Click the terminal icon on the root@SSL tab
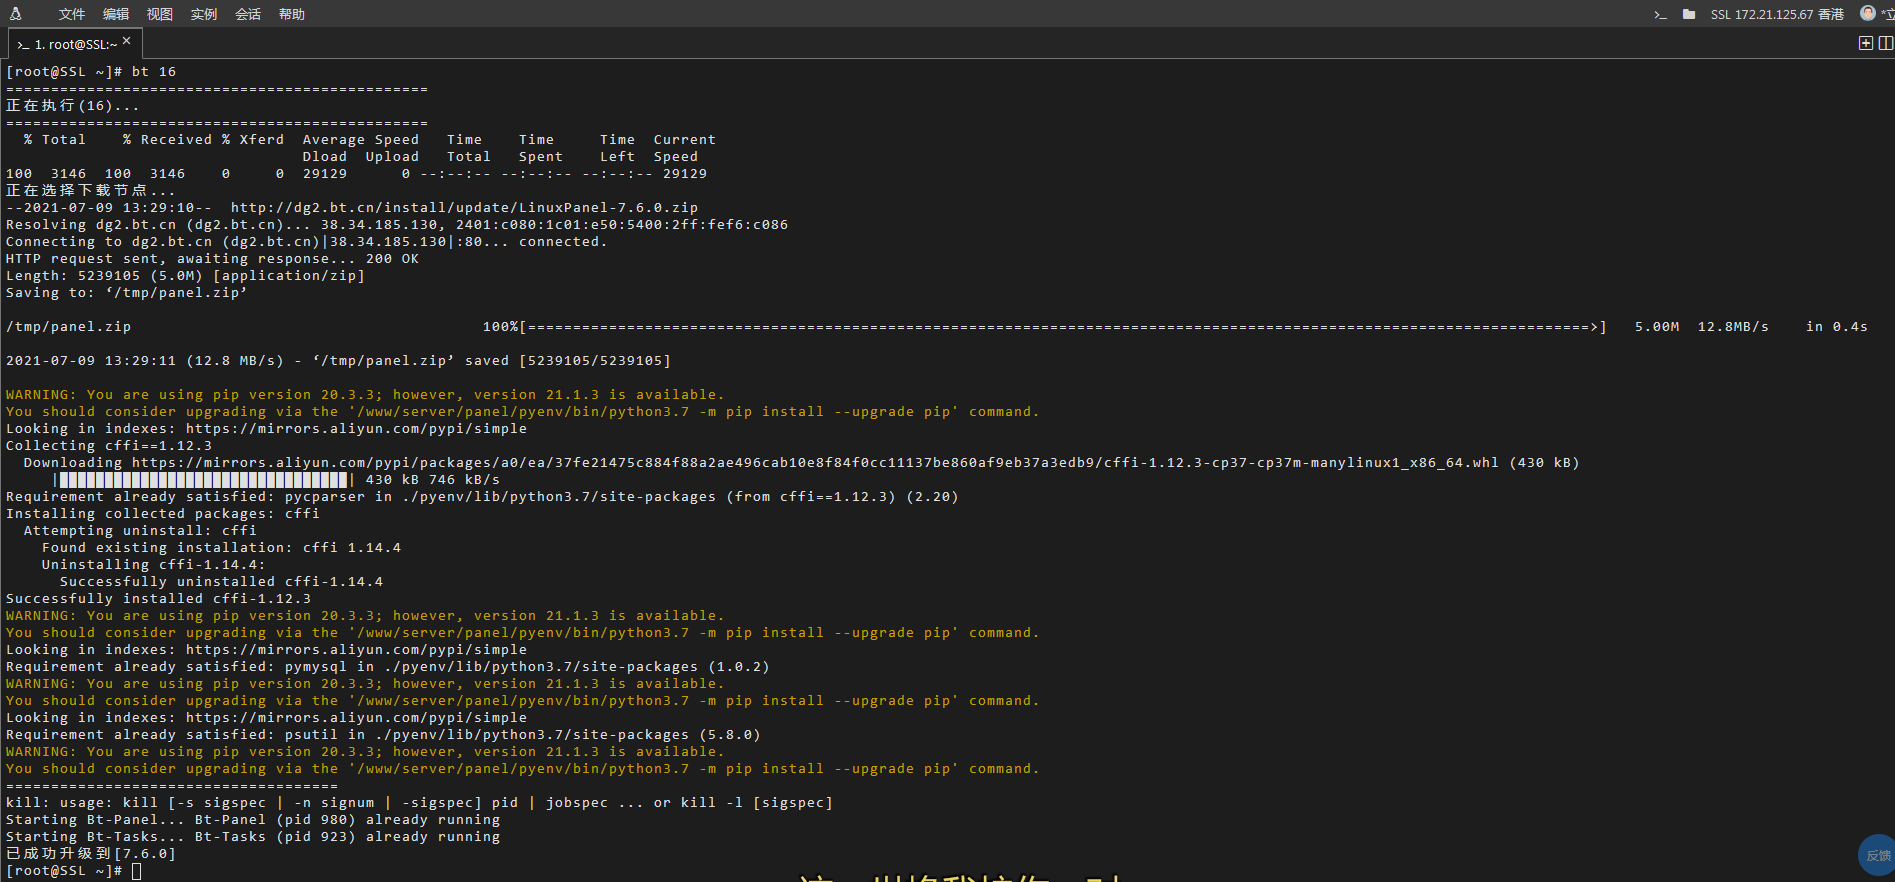The width and height of the screenshot is (1895, 882). pos(23,45)
